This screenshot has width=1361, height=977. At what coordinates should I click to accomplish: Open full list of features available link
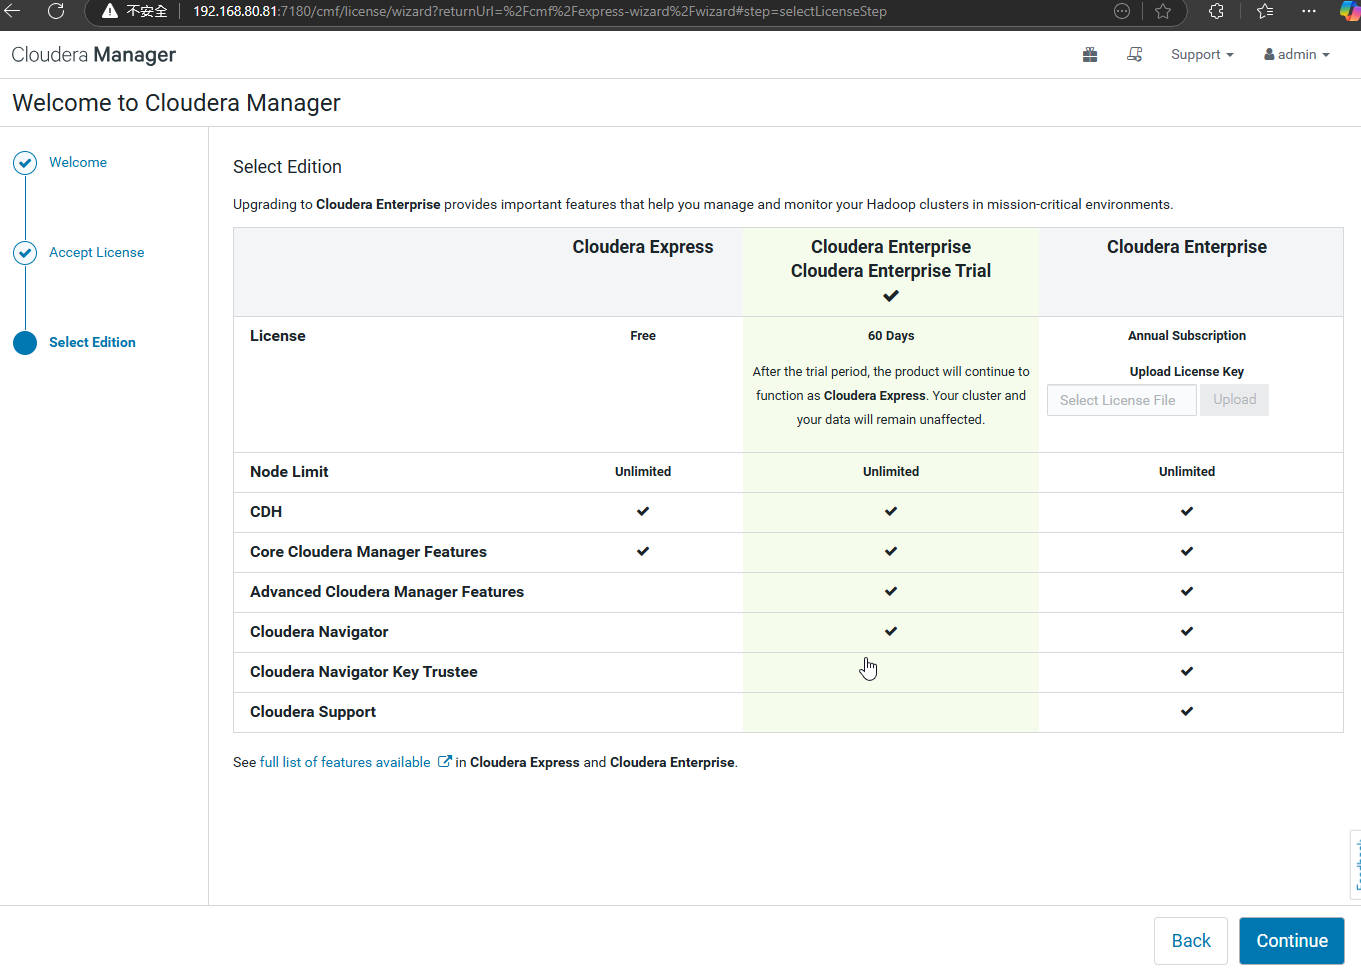click(x=345, y=762)
